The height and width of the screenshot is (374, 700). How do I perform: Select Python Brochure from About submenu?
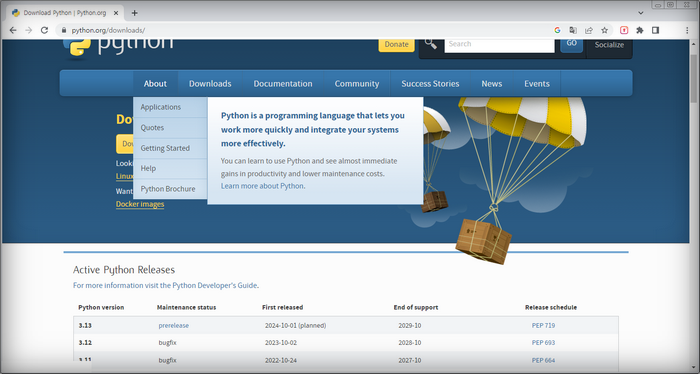pyautogui.click(x=170, y=189)
